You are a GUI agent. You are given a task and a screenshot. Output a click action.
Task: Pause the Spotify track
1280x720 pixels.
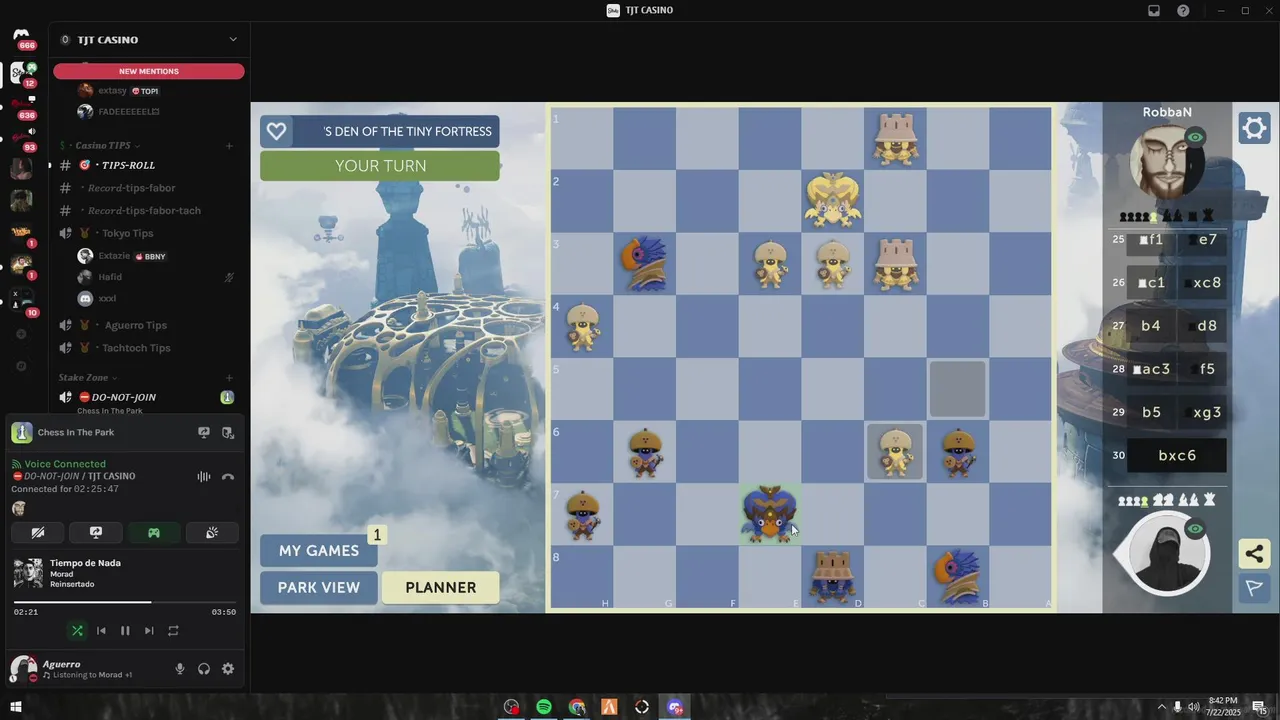click(x=125, y=631)
